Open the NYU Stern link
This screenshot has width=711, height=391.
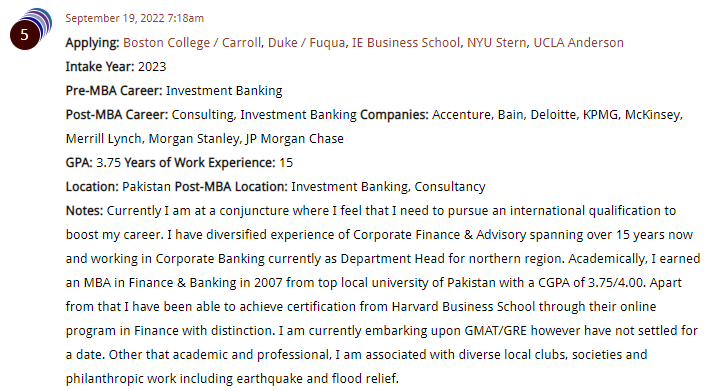point(497,43)
